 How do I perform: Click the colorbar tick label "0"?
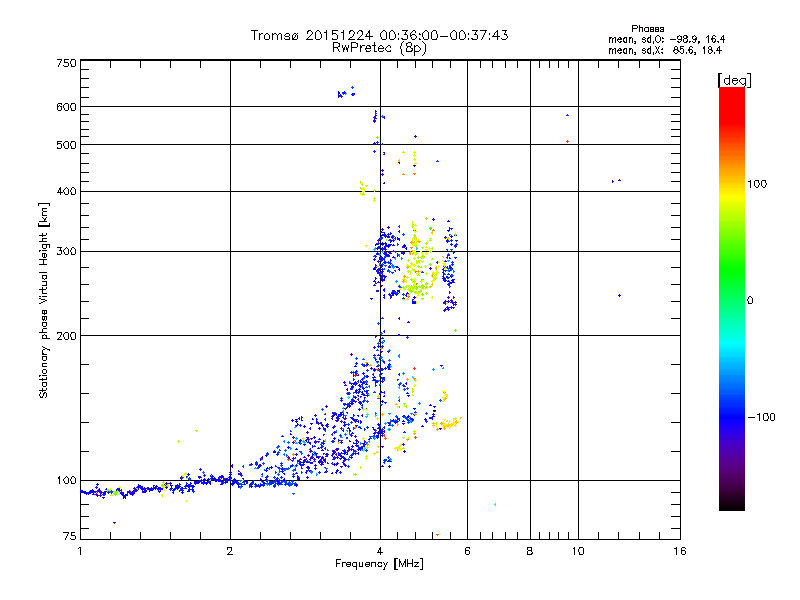pos(750,301)
